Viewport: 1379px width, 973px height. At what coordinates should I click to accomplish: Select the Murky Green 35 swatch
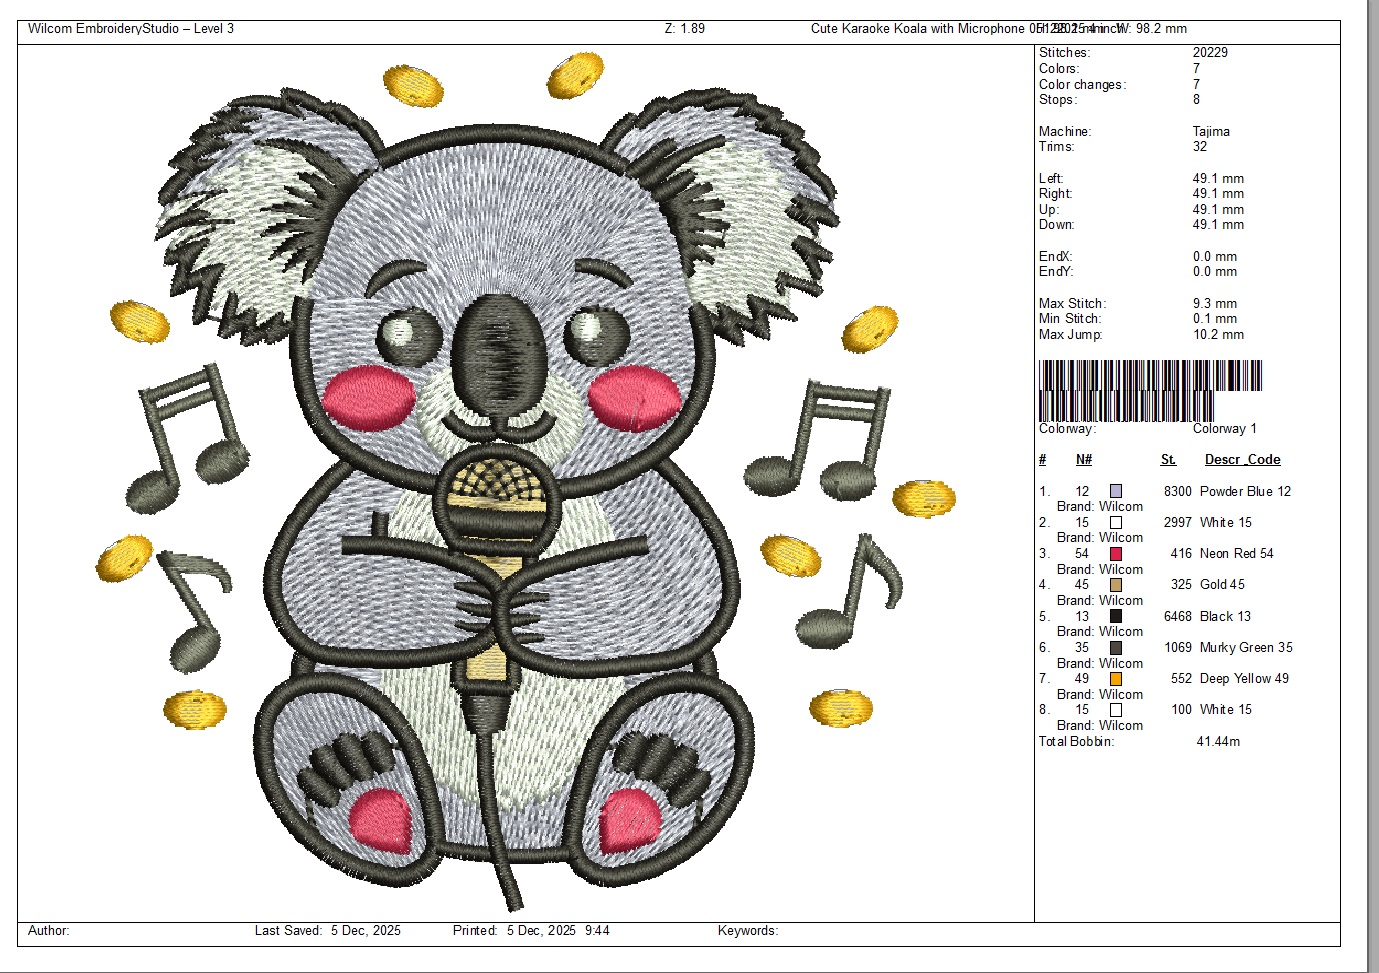tap(1116, 647)
